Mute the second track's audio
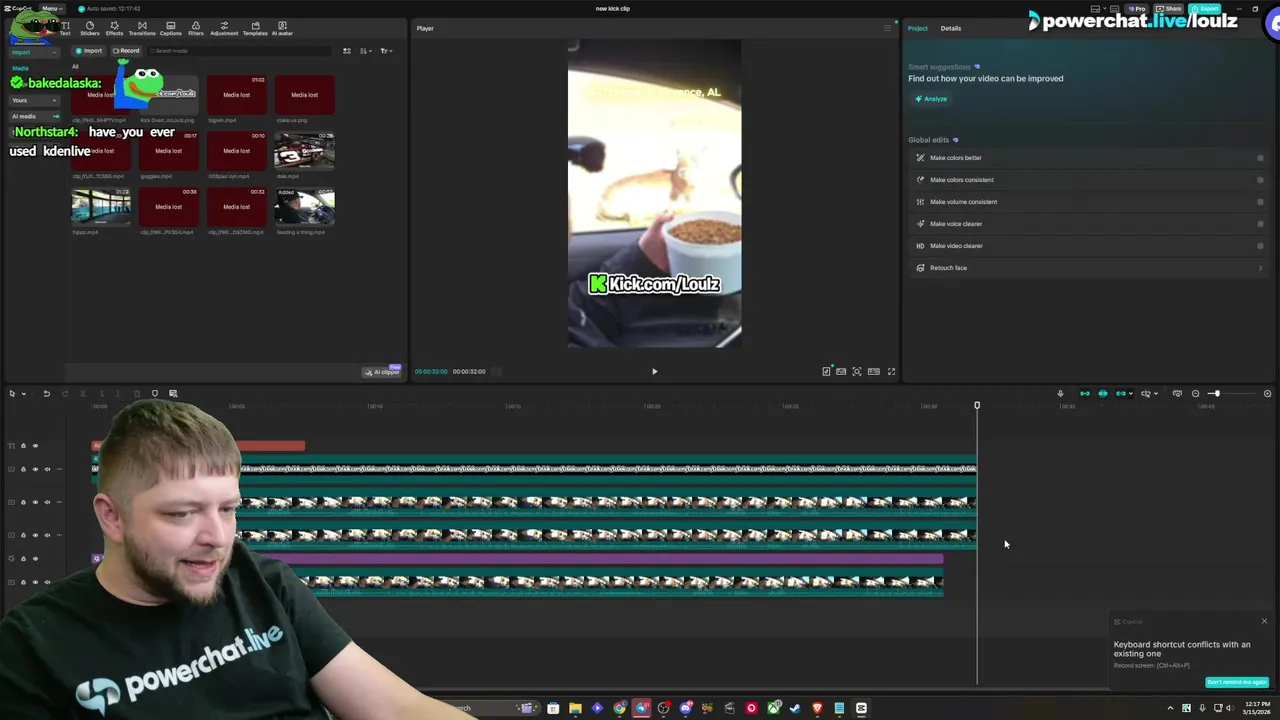This screenshot has width=1280, height=720. pos(47,469)
